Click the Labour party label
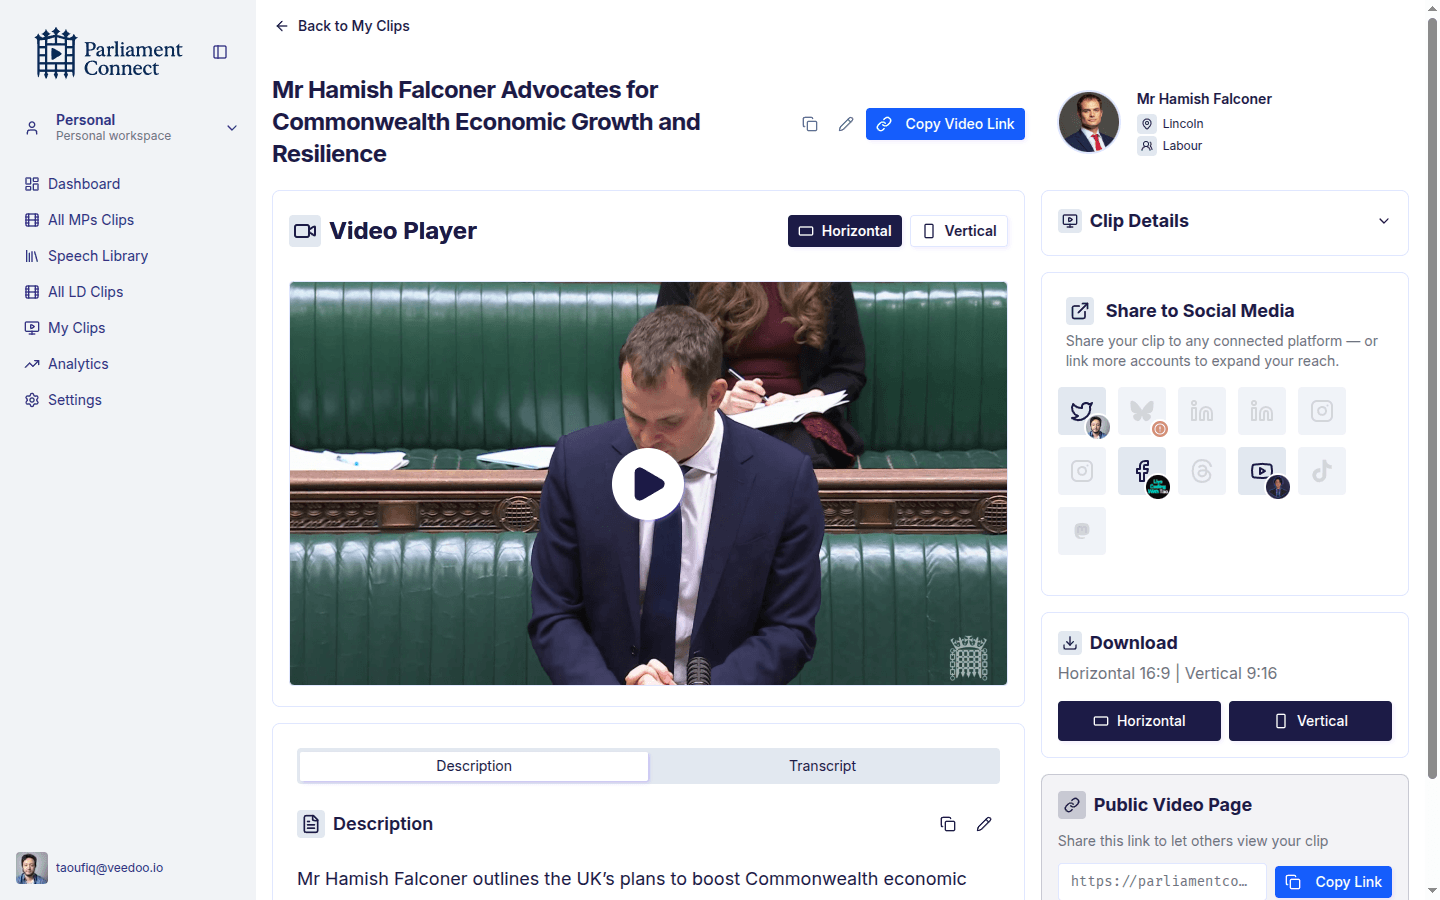The image size is (1440, 900). click(1182, 146)
